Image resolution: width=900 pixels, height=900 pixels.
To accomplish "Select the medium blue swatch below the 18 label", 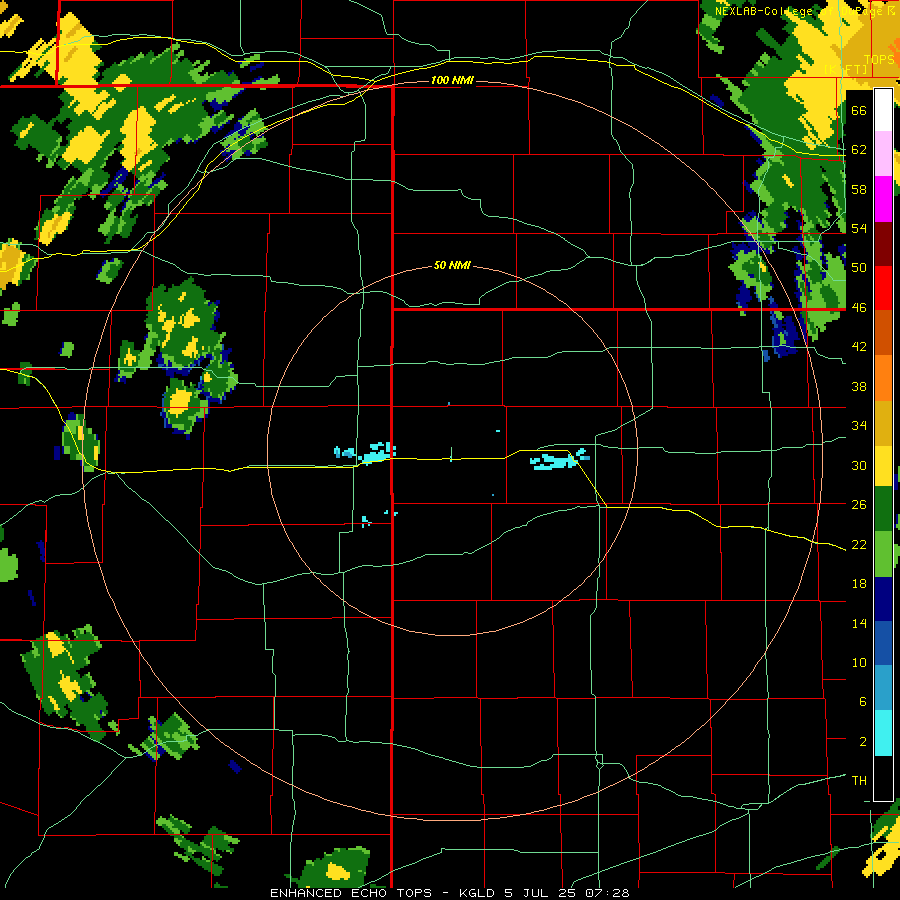I will click(883, 644).
